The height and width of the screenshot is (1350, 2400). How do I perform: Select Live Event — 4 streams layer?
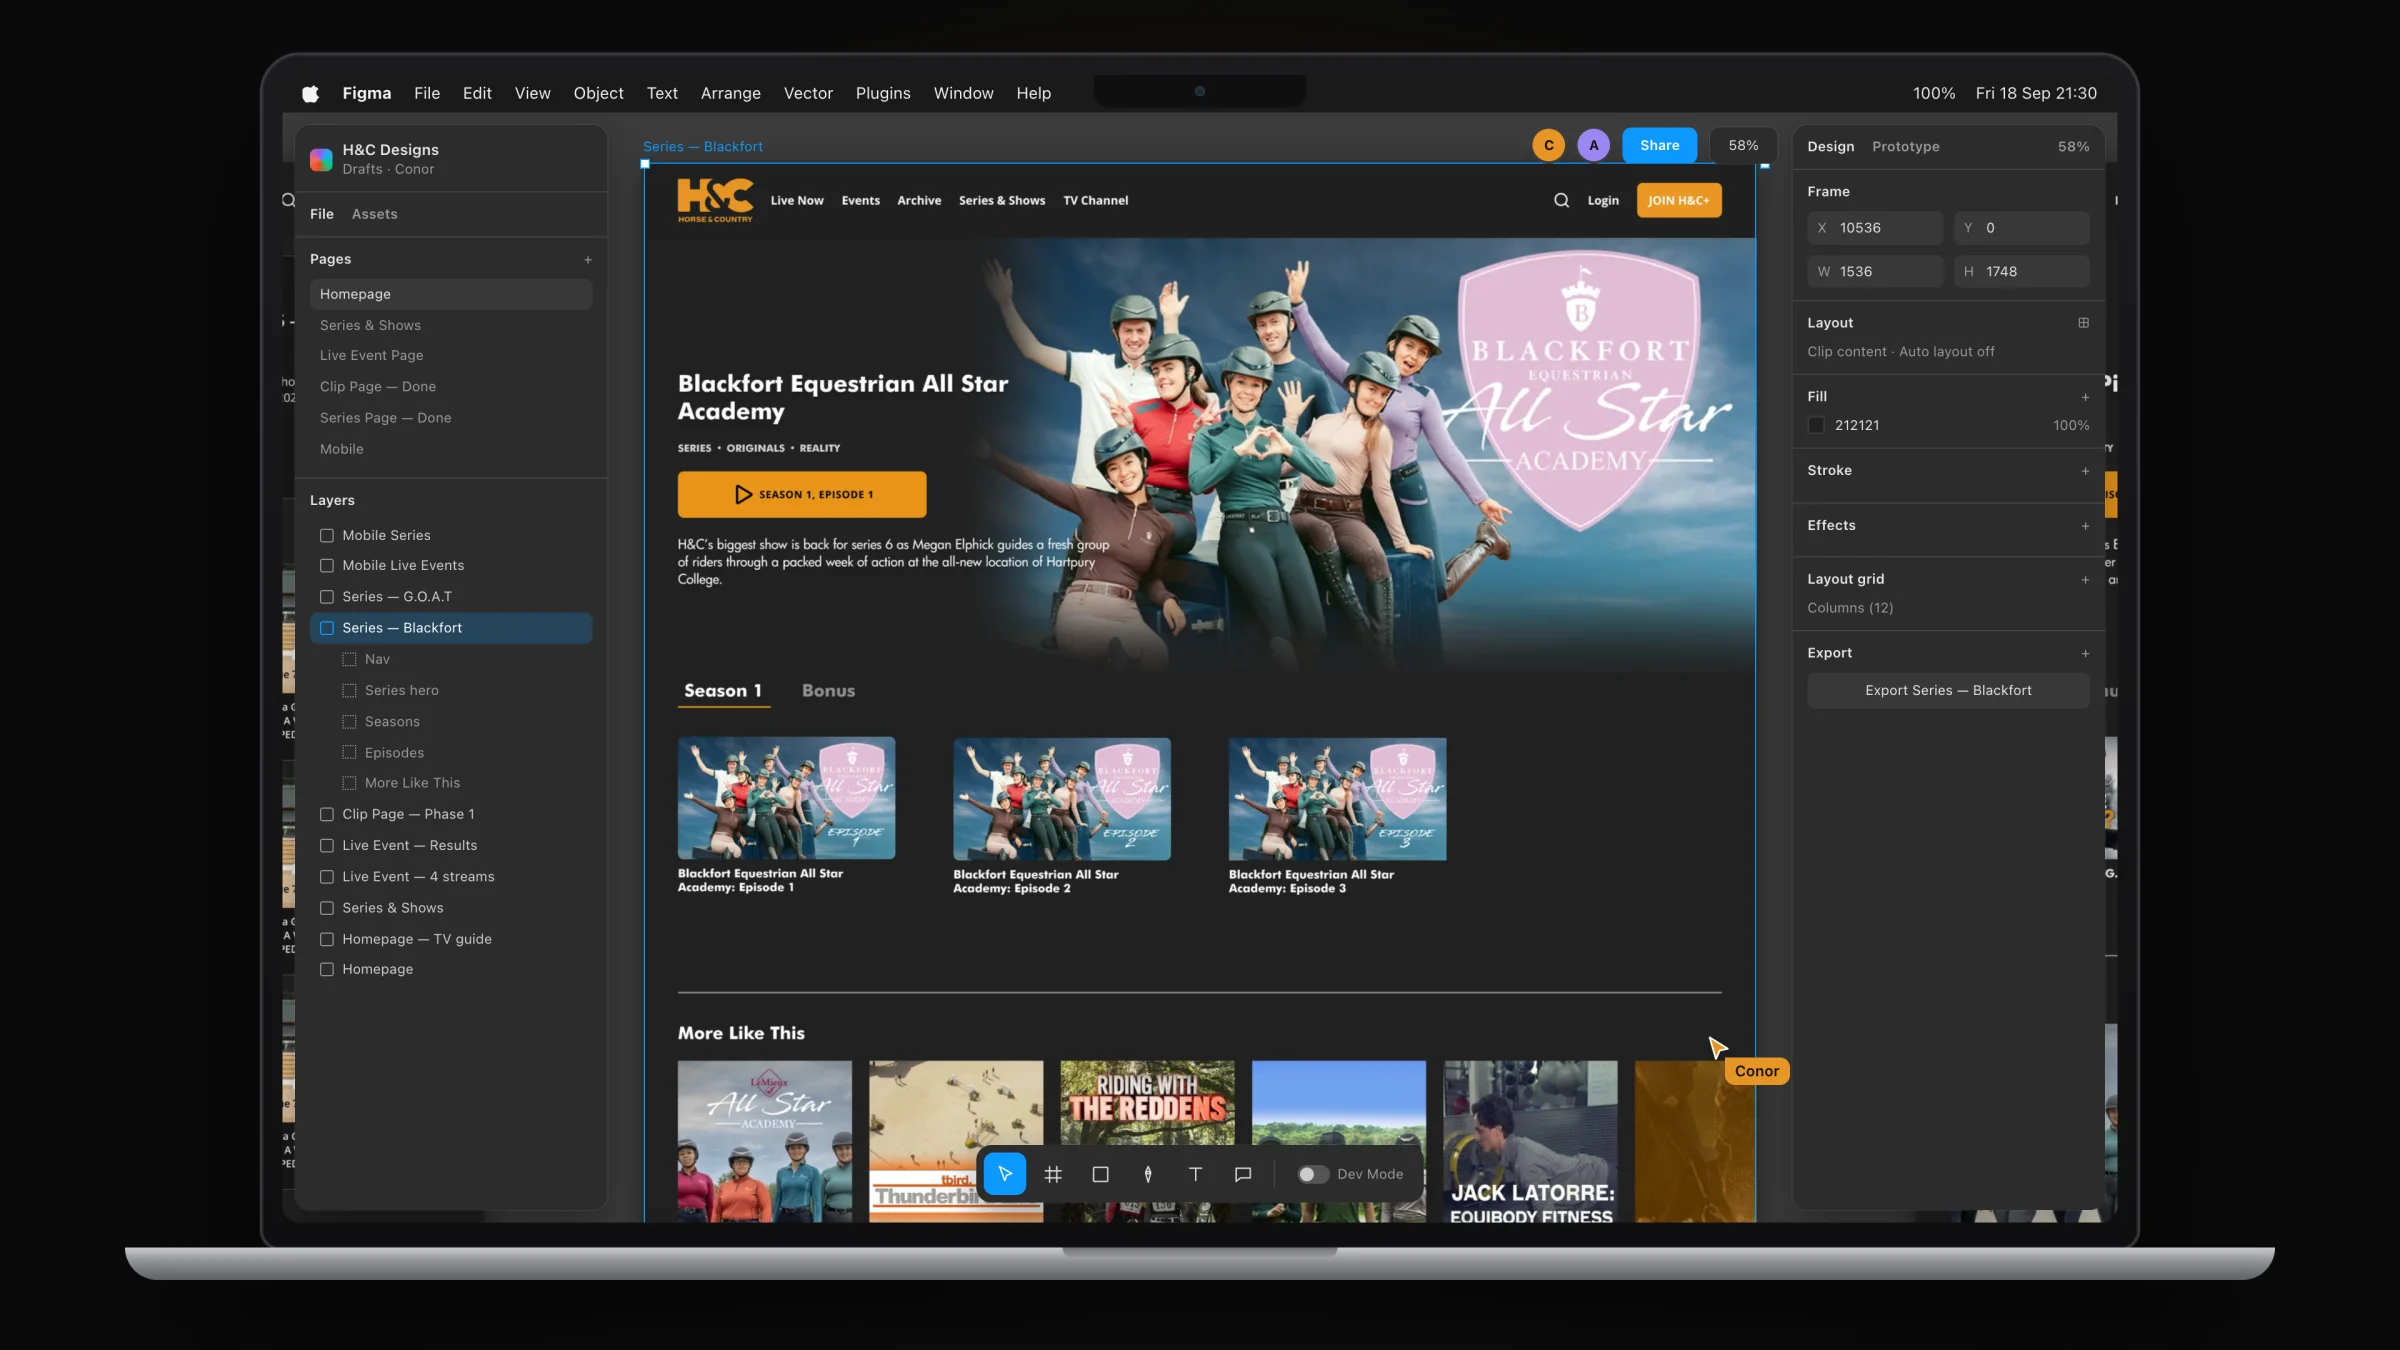452,877
